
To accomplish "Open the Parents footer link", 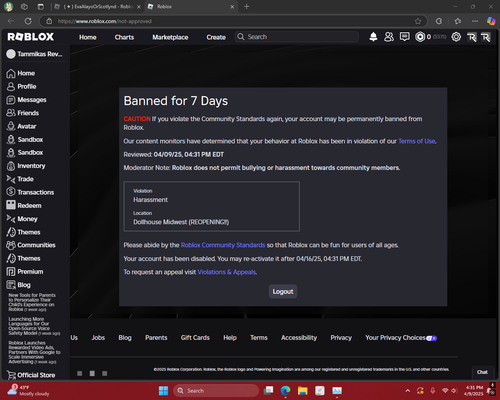I will (156, 338).
